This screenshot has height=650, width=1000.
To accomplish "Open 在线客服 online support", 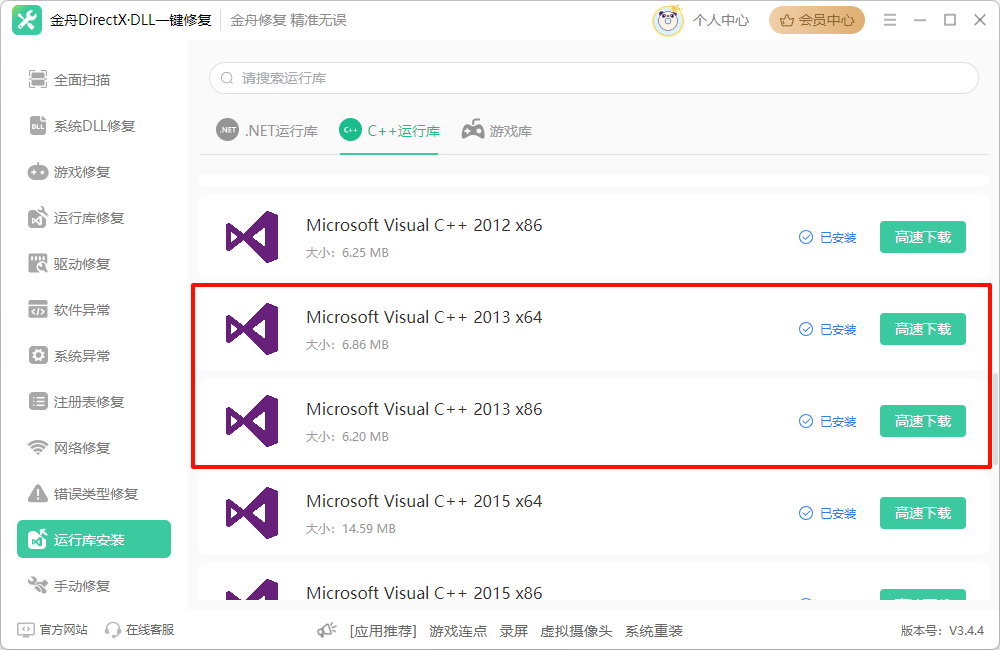I will tap(140, 630).
